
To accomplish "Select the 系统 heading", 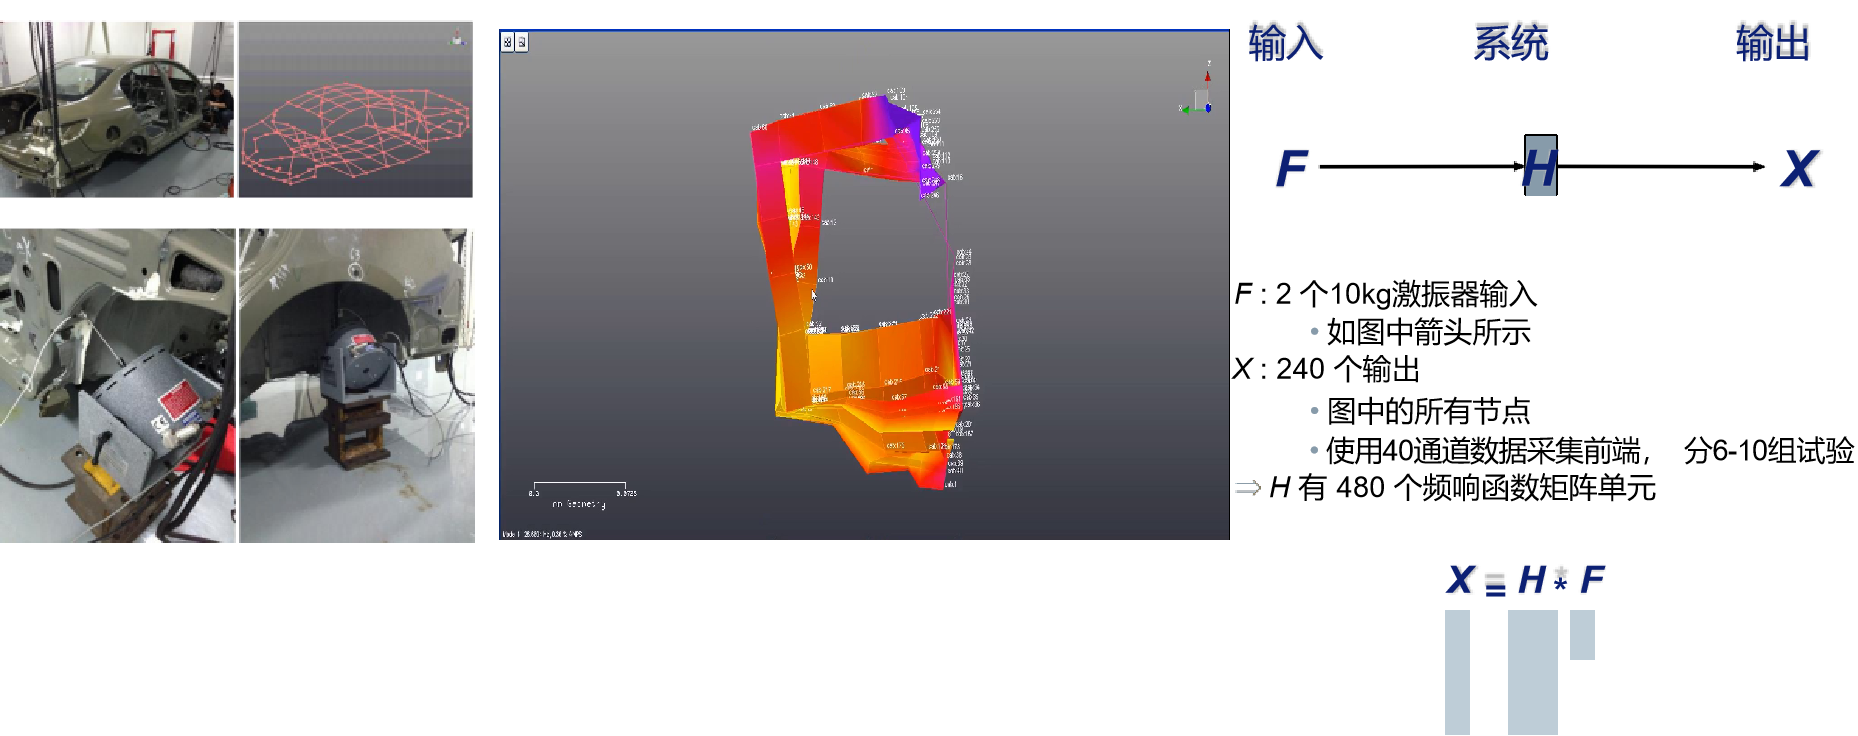I will coord(1511,42).
